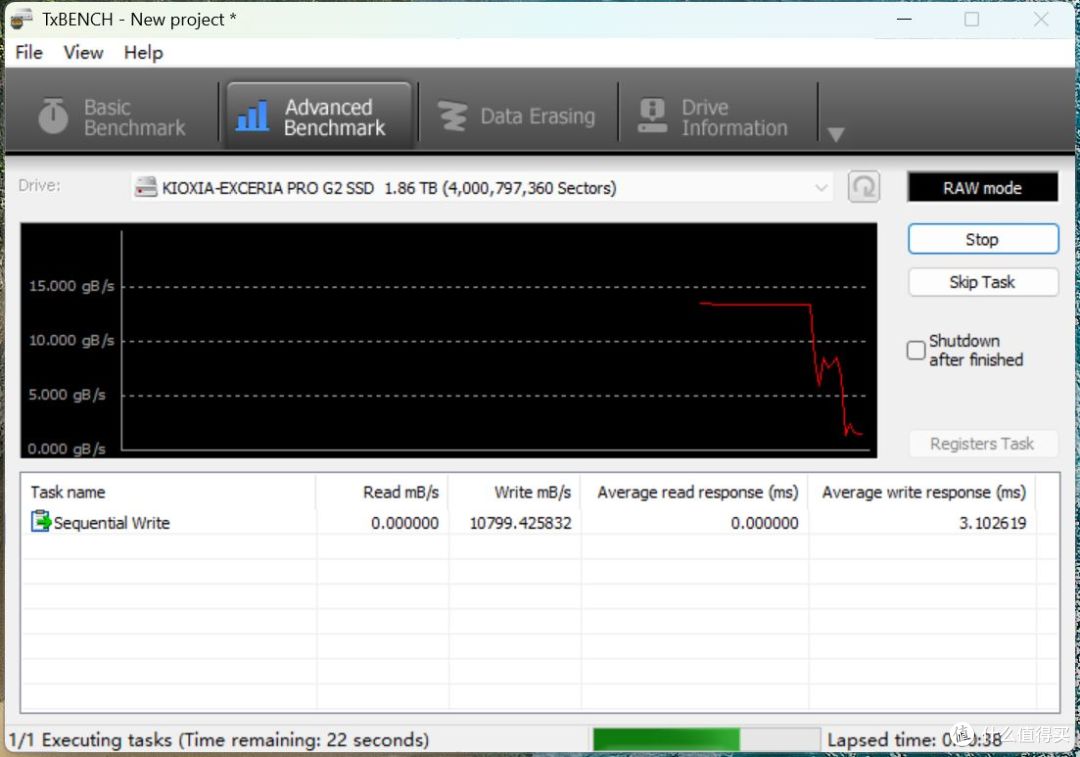Click the Advanced Benchmark bar chart icon
Image resolution: width=1080 pixels, height=757 pixels.
coord(253,116)
